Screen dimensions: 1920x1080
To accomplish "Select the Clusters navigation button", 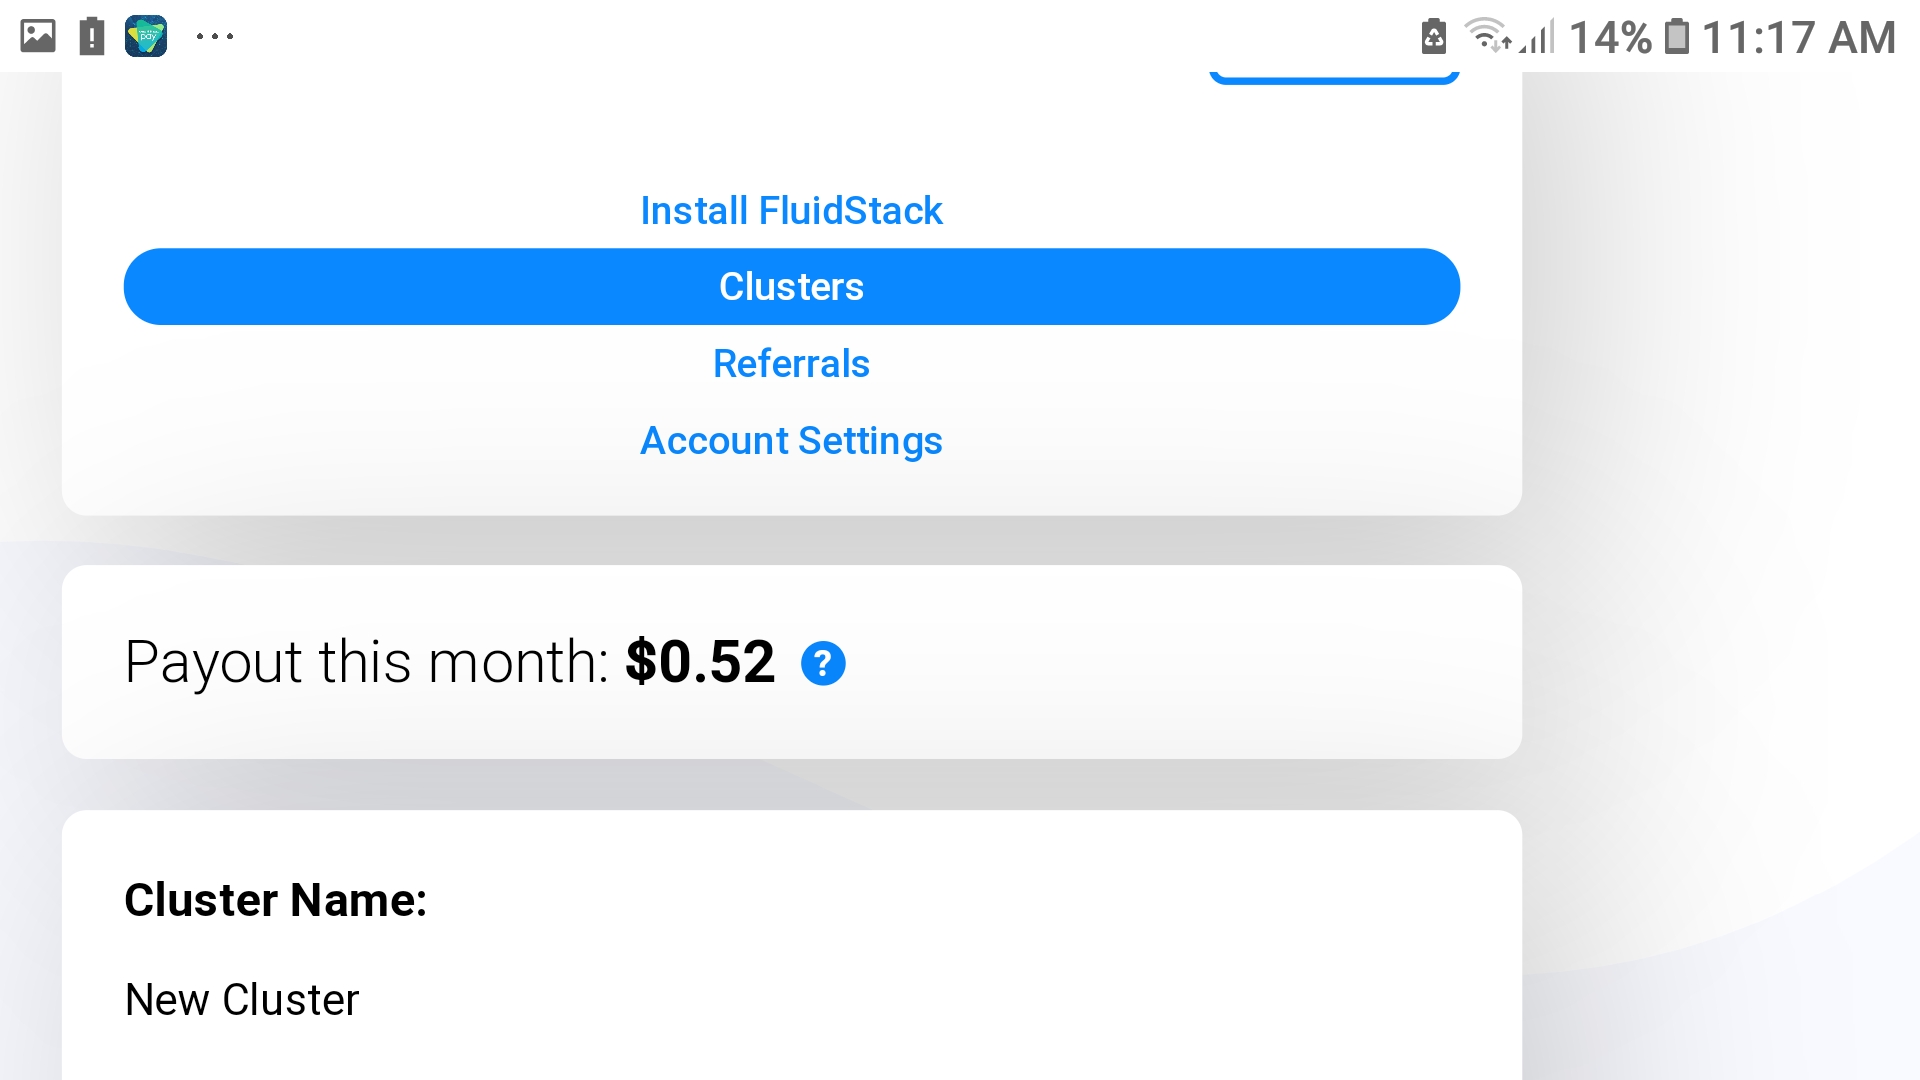I will click(x=791, y=286).
